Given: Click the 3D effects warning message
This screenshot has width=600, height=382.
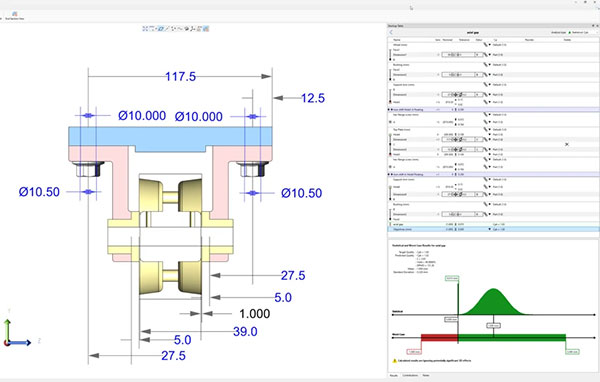Looking at the screenshot, I should tap(434, 361).
